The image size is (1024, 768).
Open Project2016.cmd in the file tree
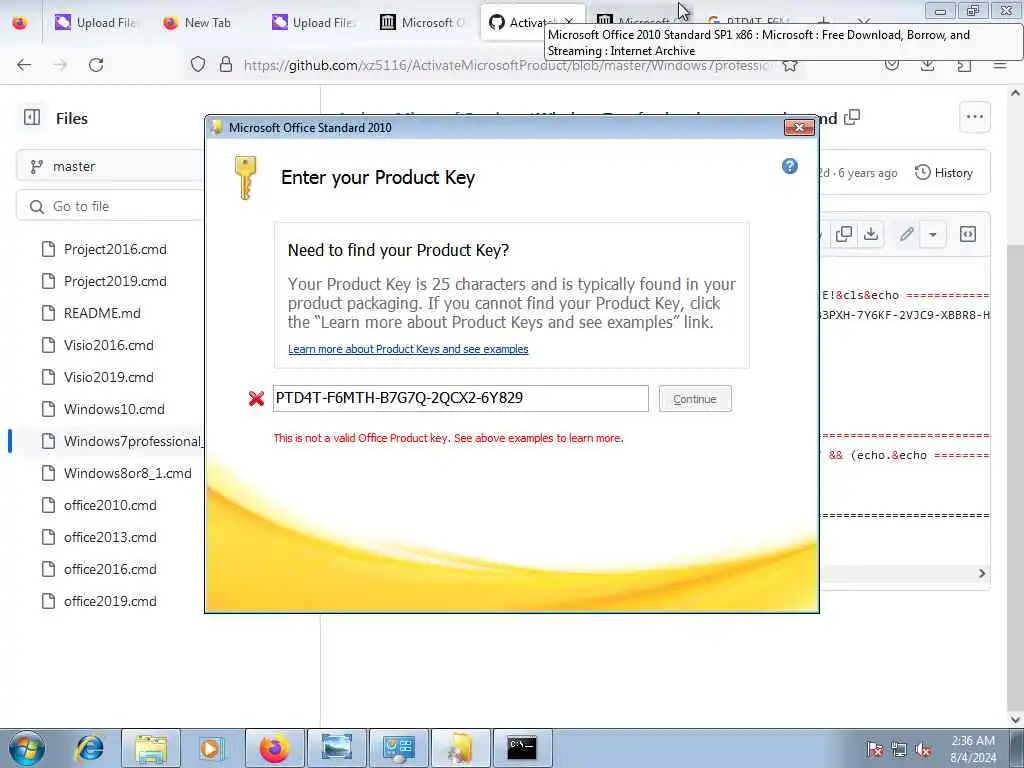pos(115,249)
